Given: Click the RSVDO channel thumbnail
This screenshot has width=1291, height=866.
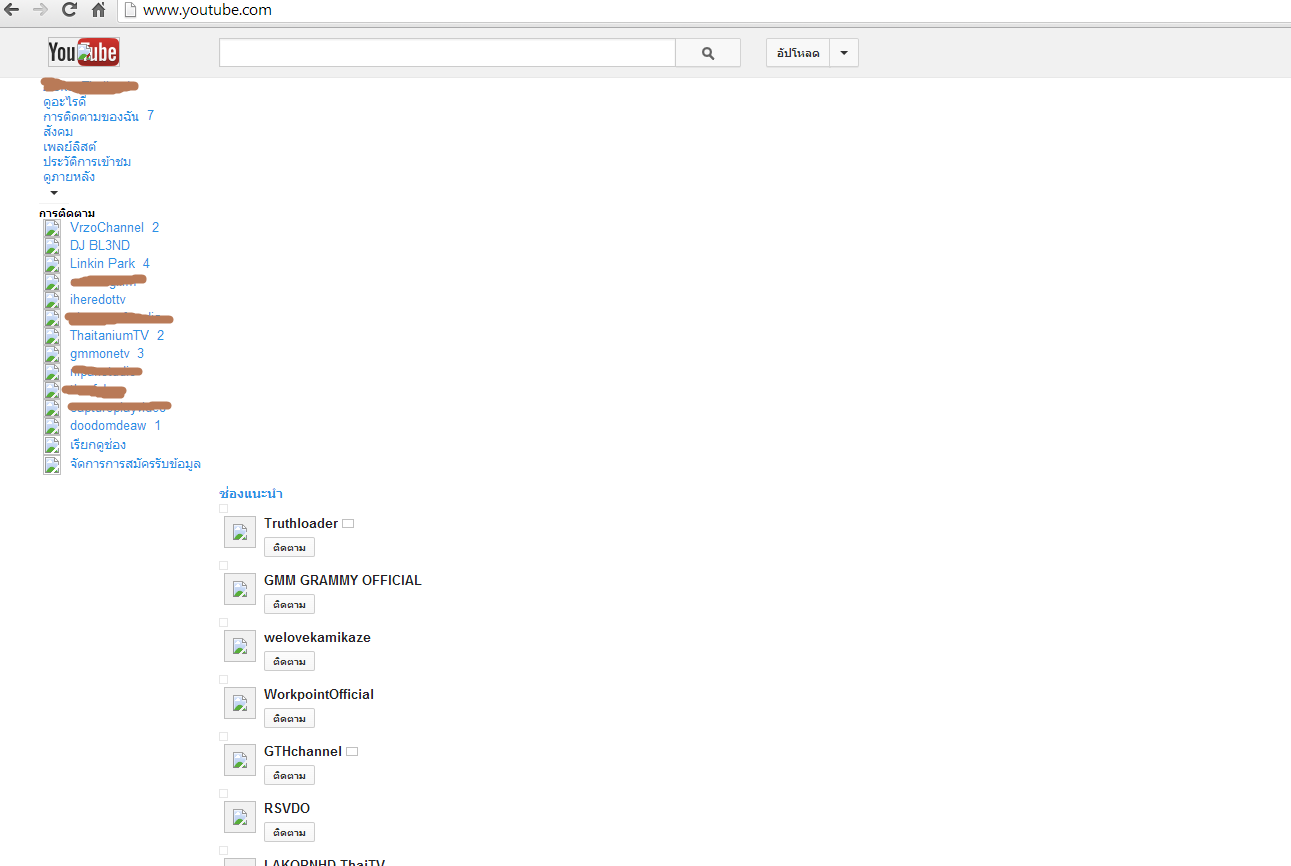Looking at the screenshot, I should pyautogui.click(x=240, y=817).
